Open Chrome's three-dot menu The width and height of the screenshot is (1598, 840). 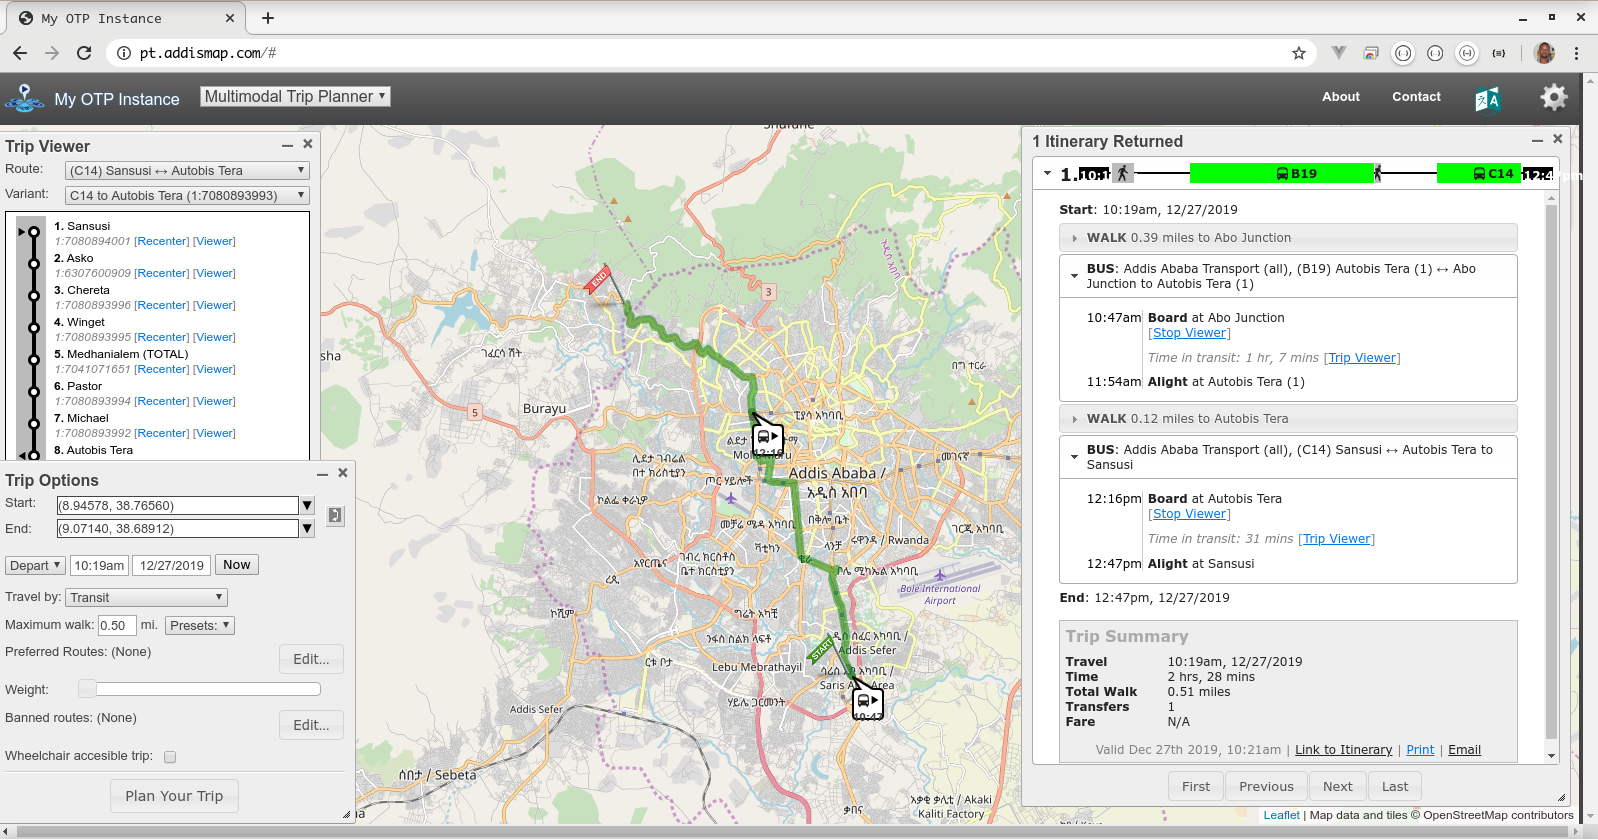1577,53
